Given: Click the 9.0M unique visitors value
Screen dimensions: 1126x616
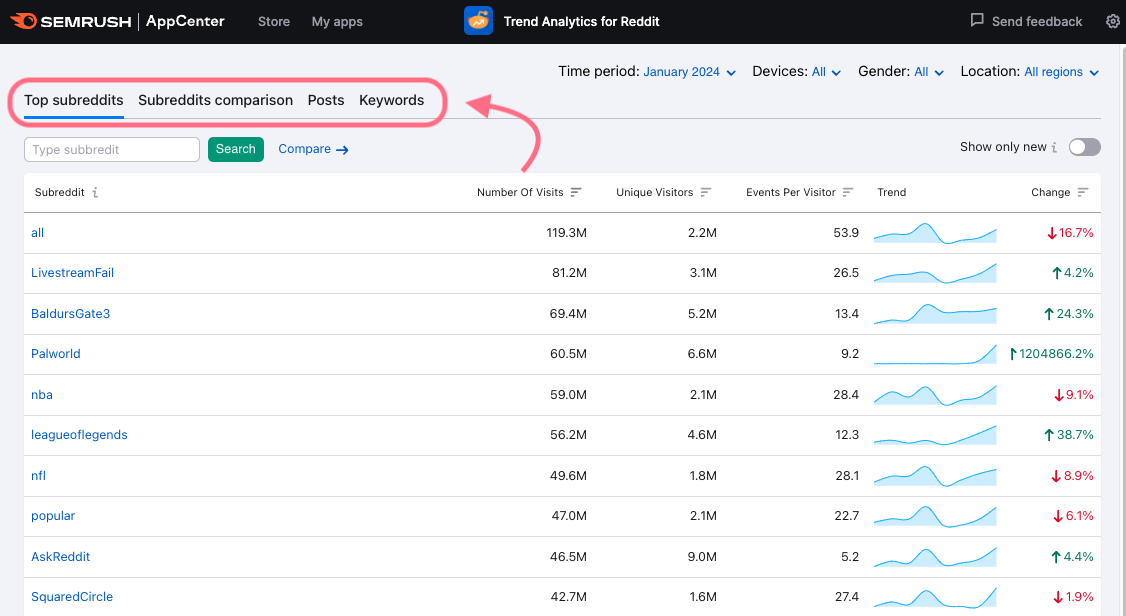Looking at the screenshot, I should coord(702,556).
